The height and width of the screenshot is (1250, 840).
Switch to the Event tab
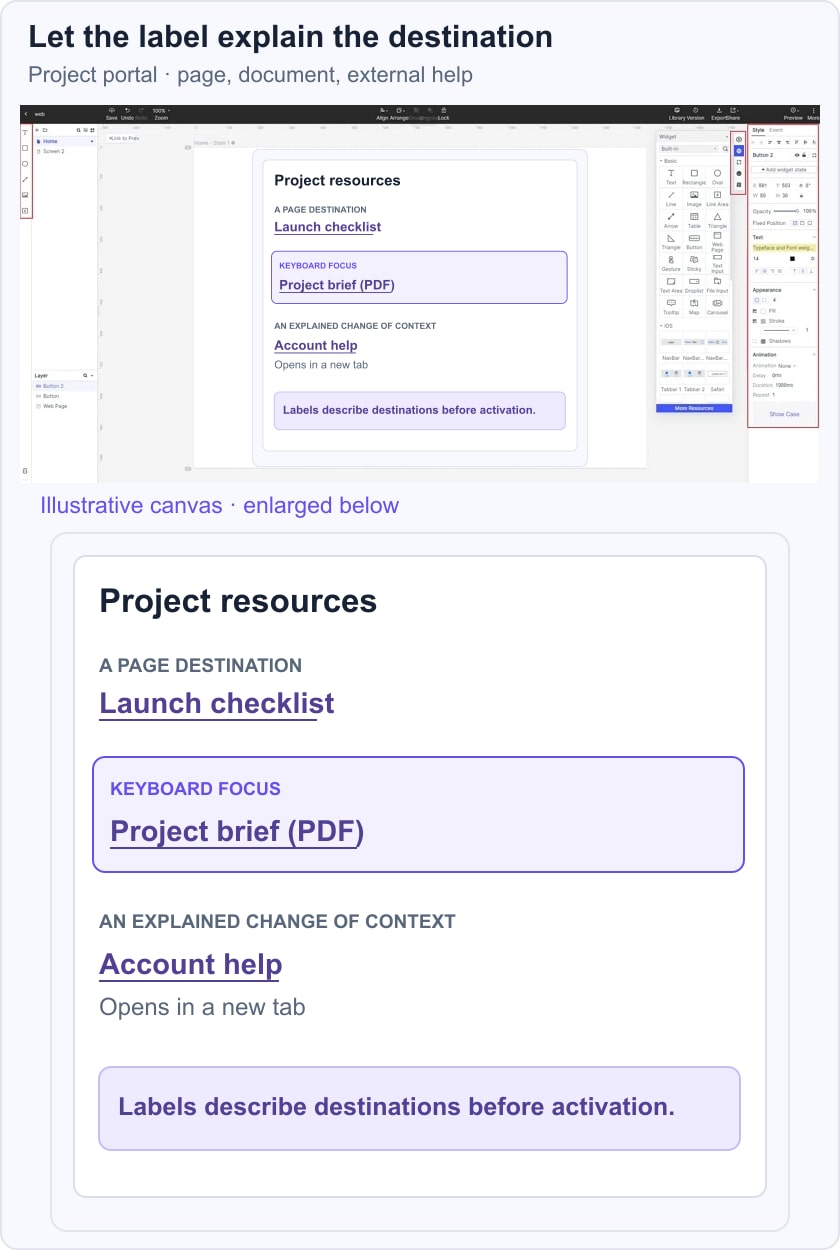(776, 130)
